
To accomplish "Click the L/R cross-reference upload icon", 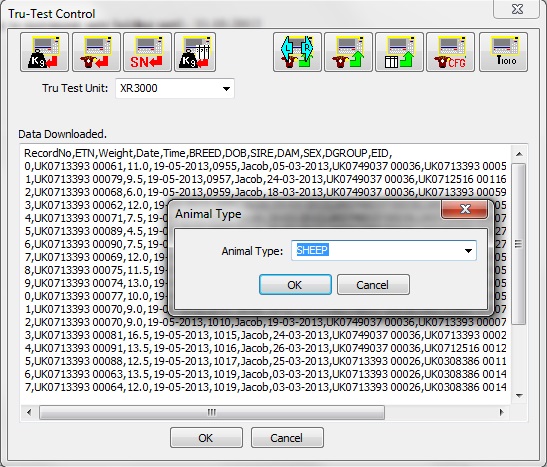I will point(297,52).
